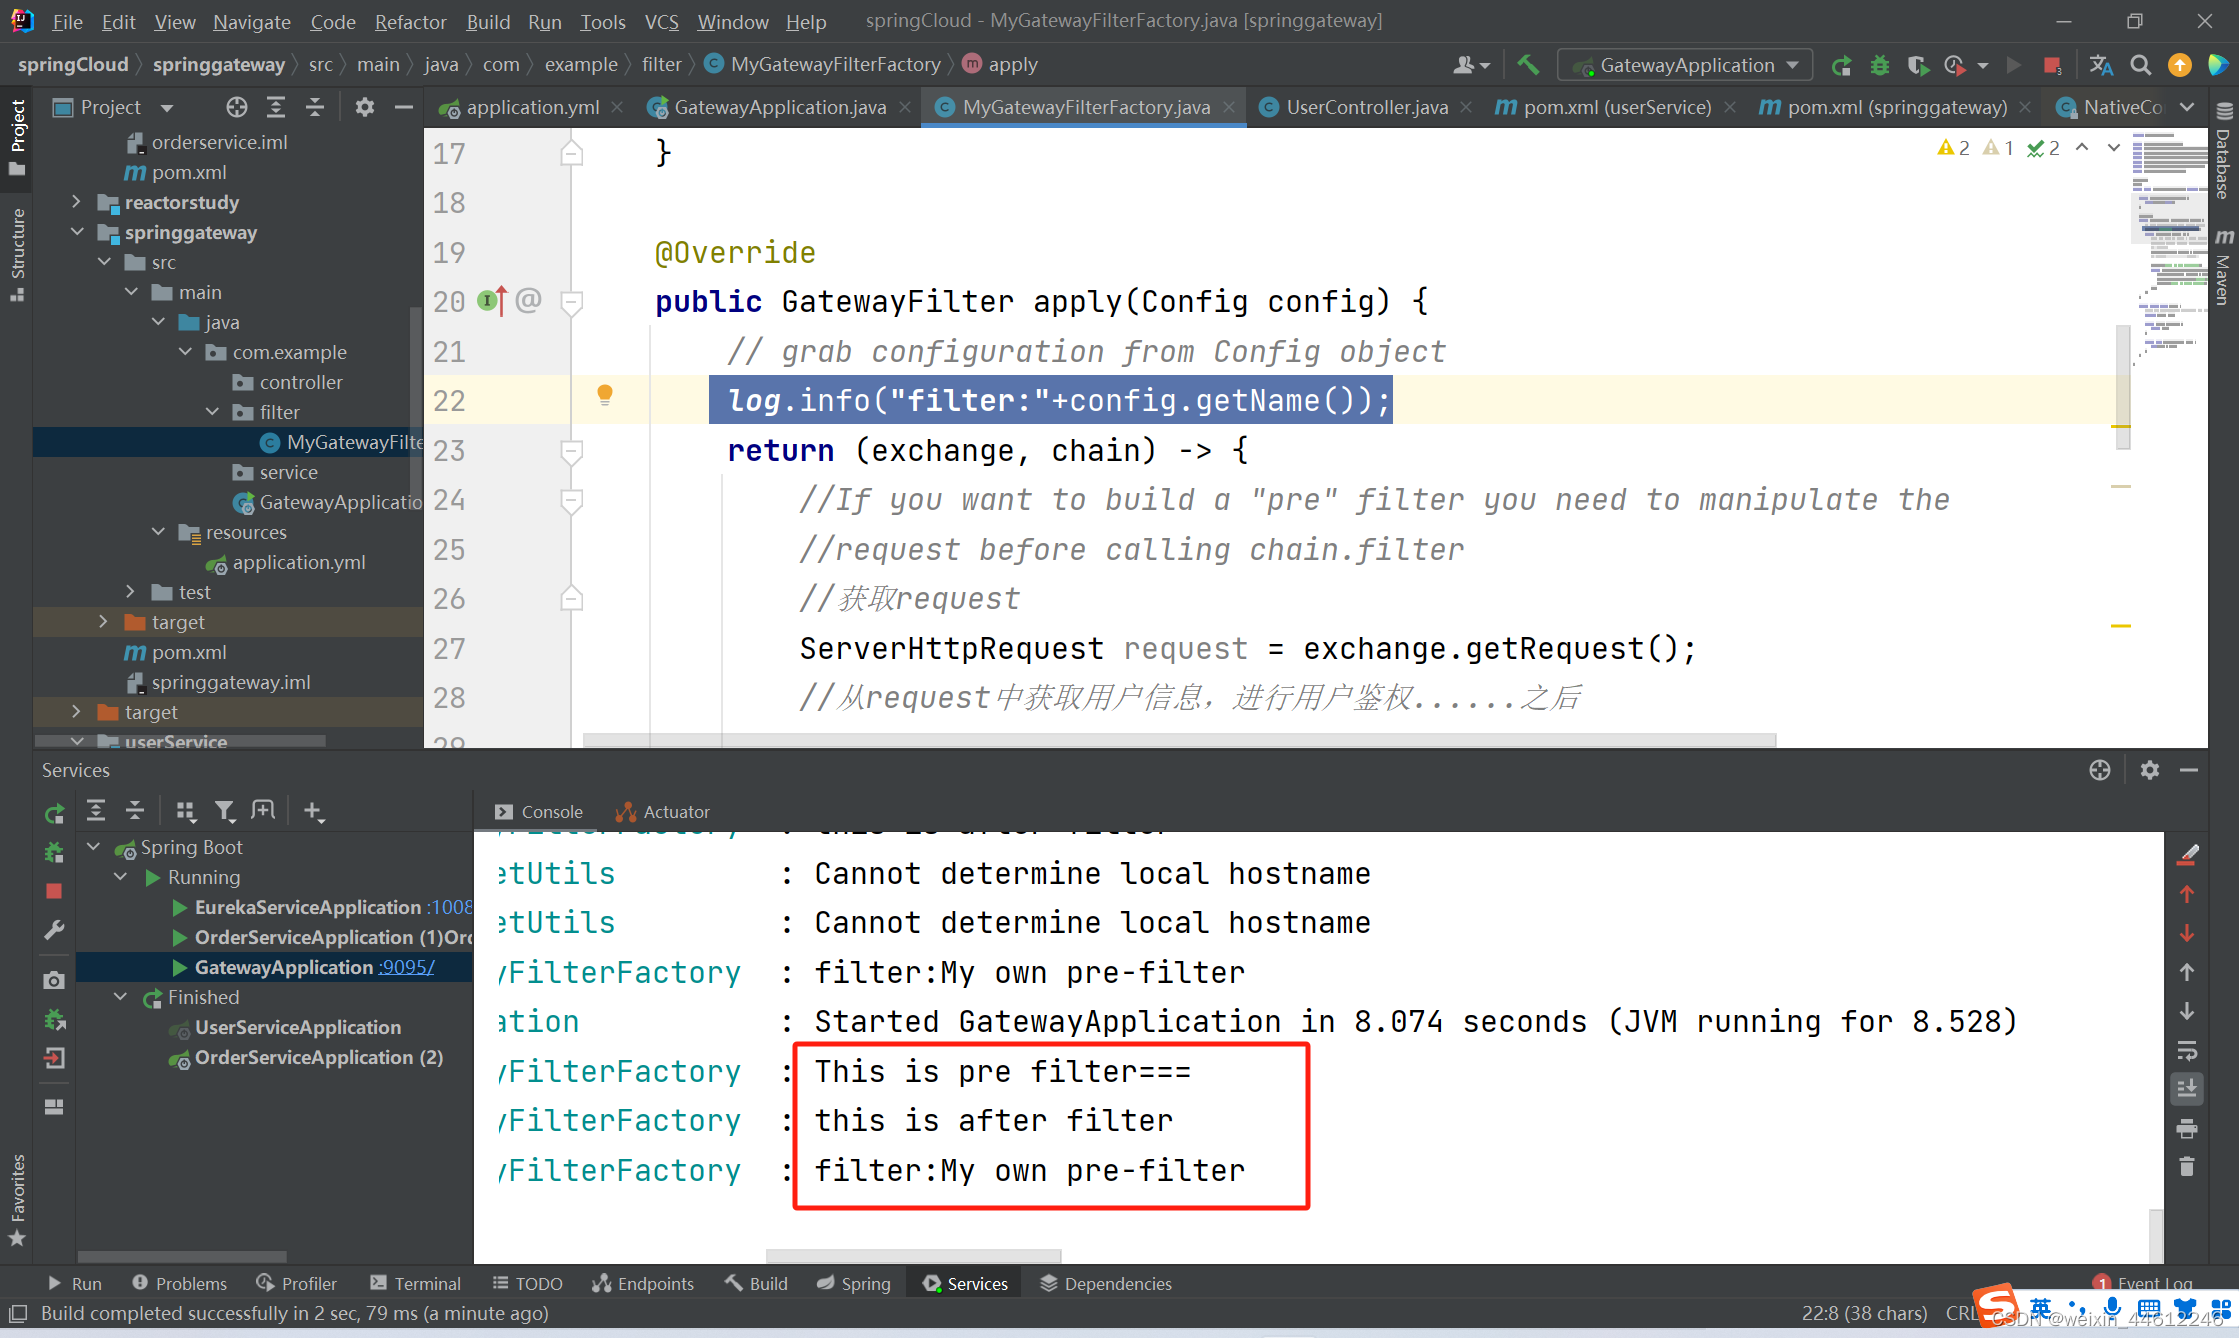Open the GatewayApplication run configuration dropdown
2239x1338 pixels.
1685,65
